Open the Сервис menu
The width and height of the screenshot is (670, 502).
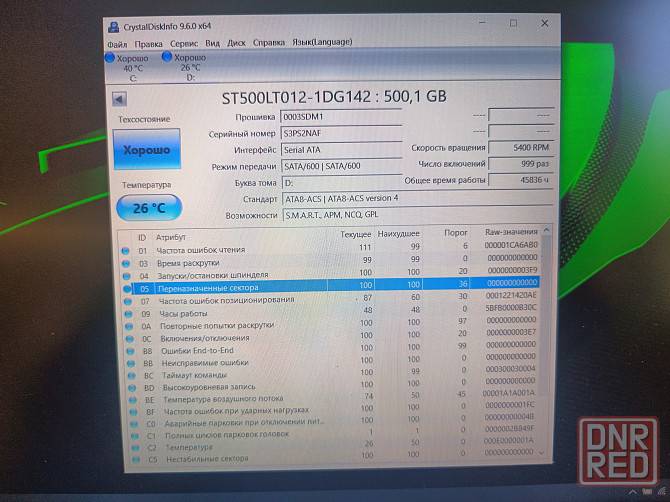point(184,44)
